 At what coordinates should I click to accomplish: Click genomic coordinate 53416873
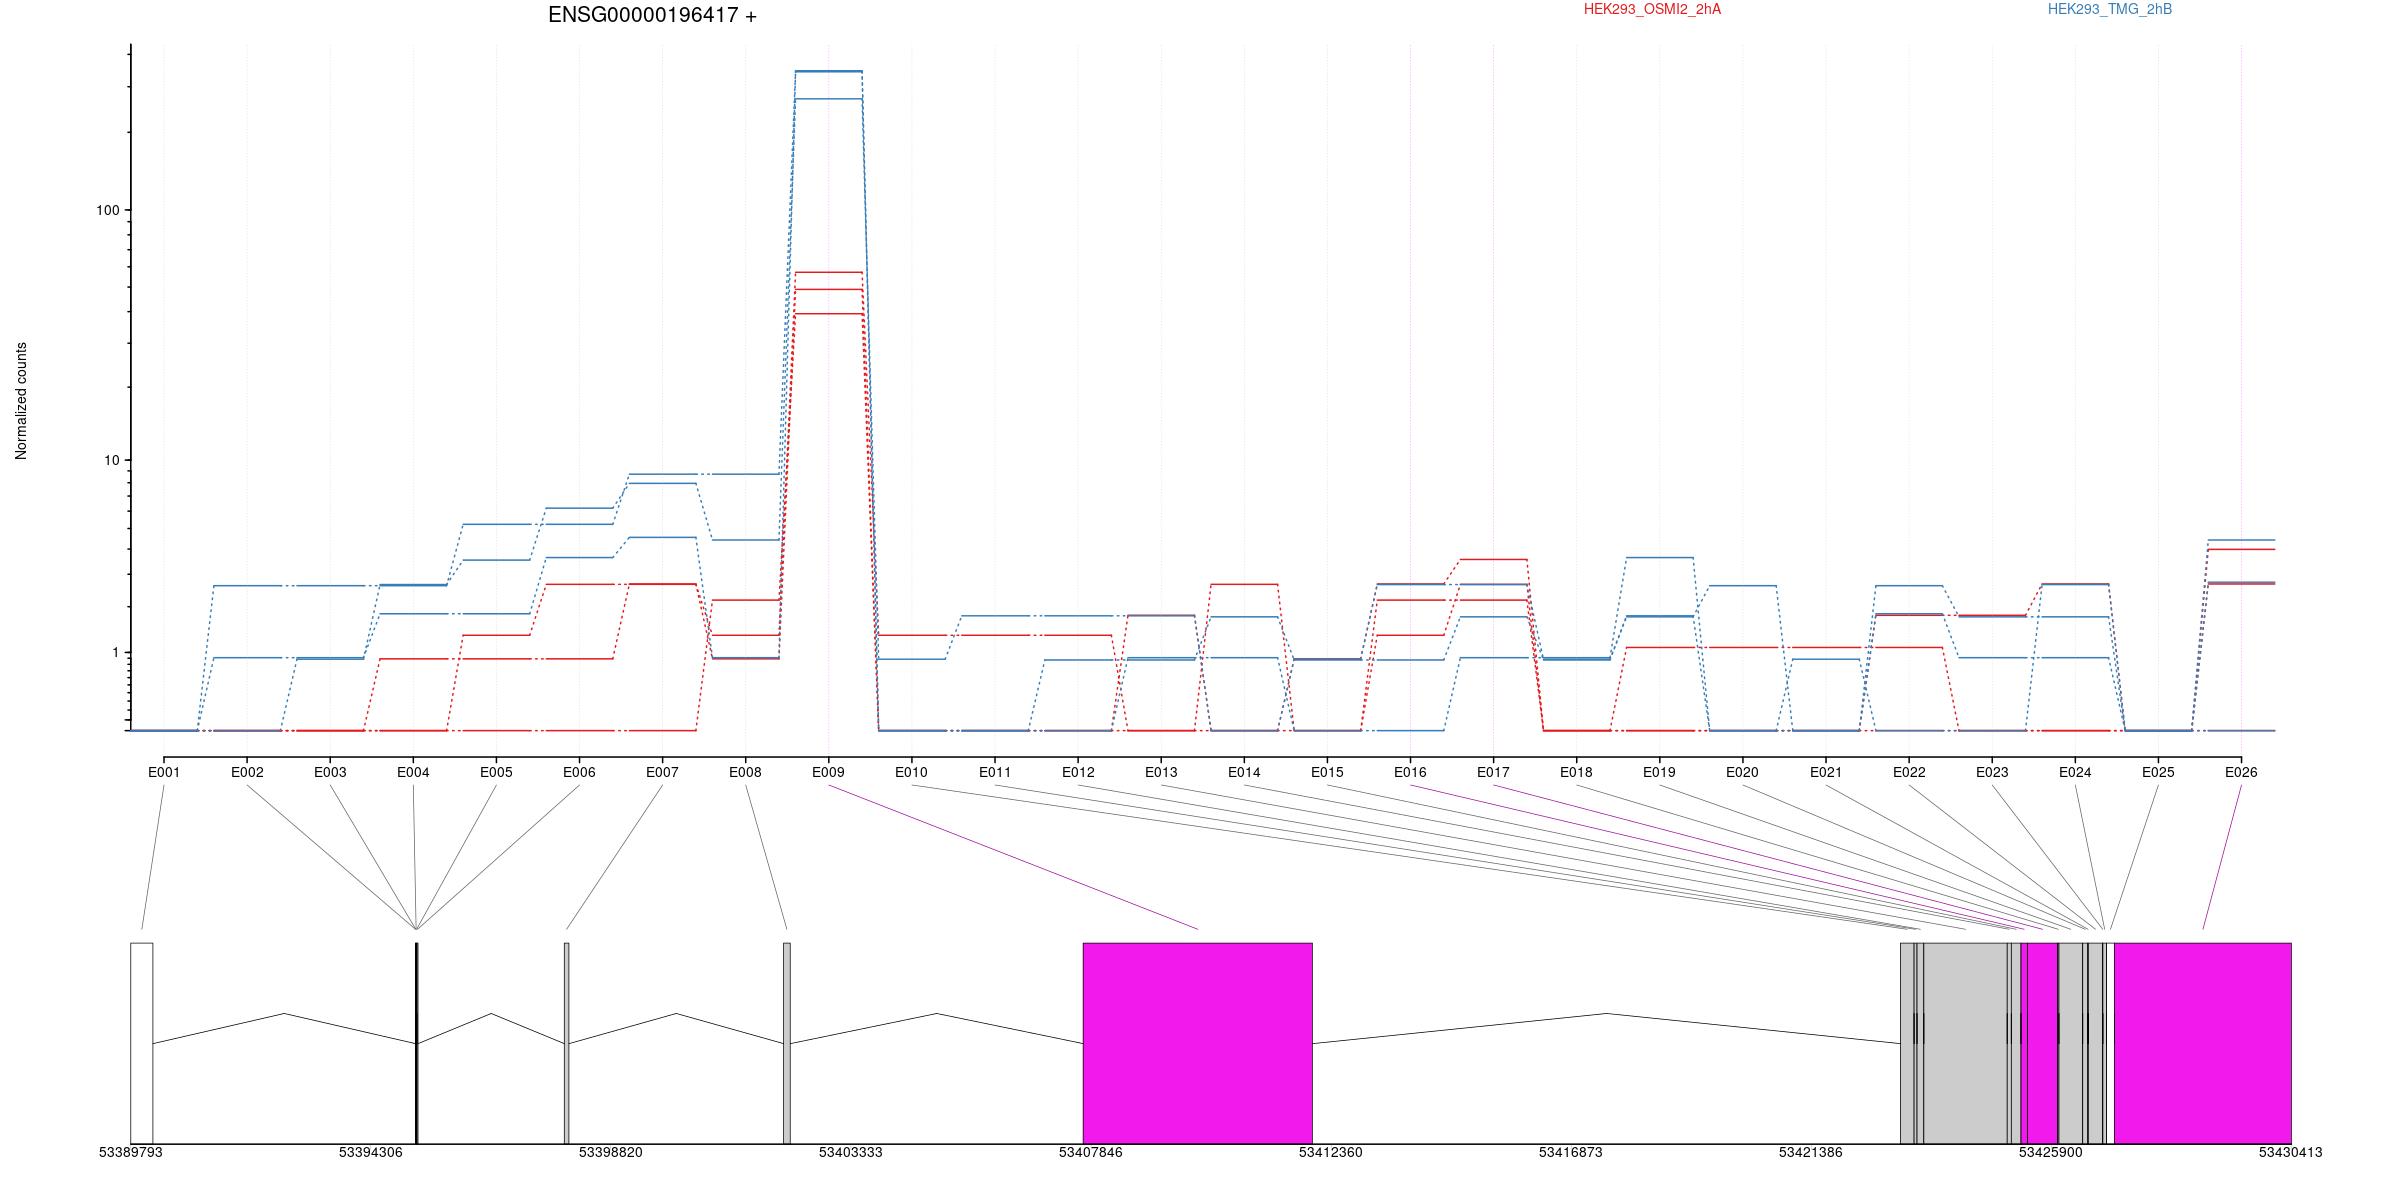tap(1571, 1152)
